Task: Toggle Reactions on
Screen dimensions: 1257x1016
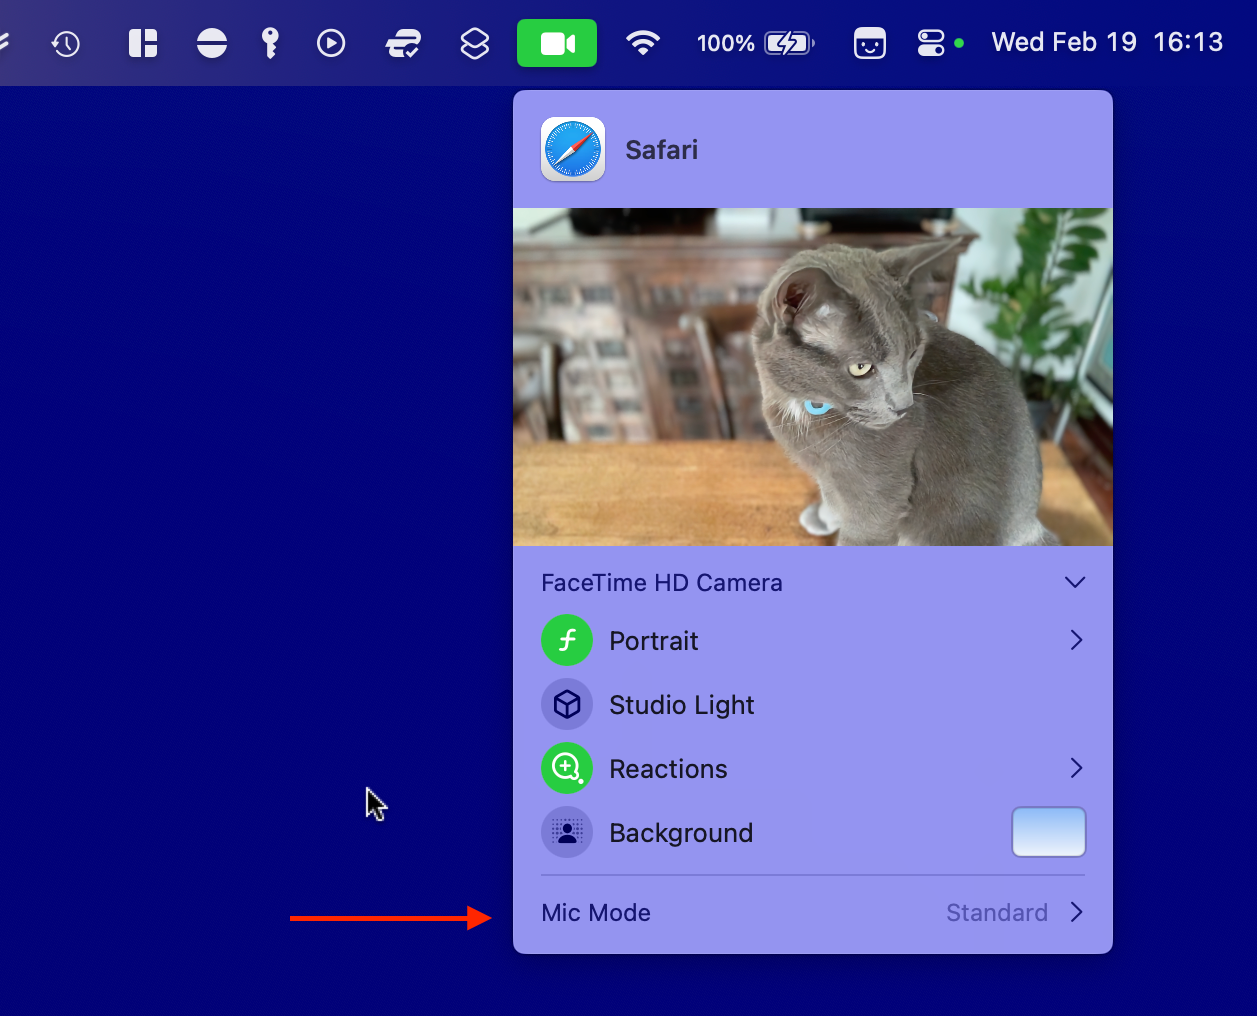Action: click(x=668, y=768)
